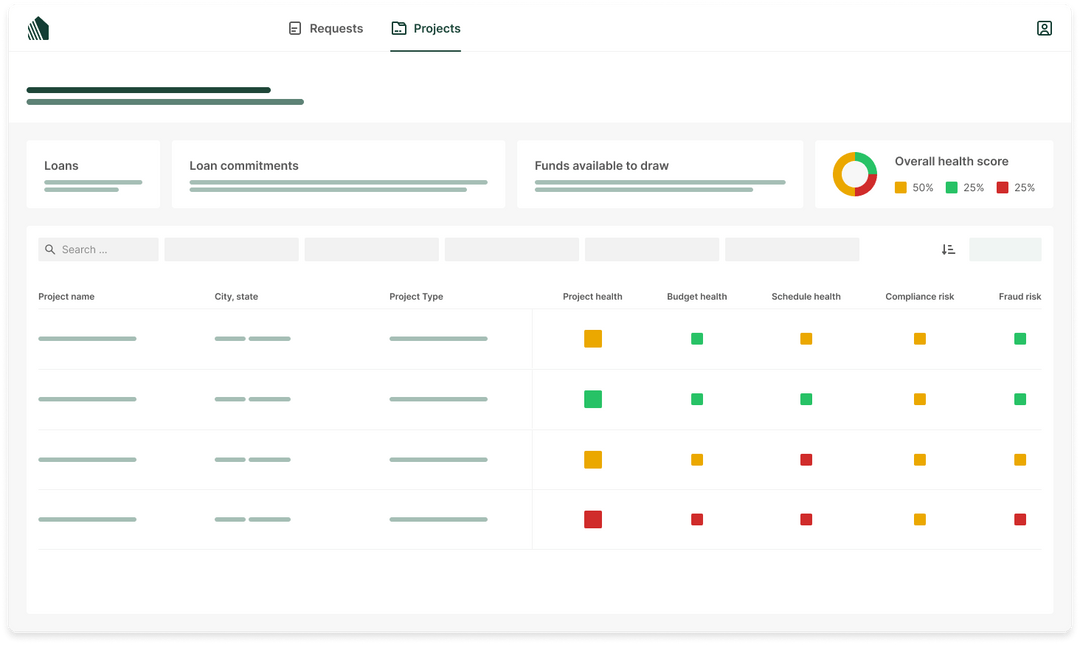The width and height of the screenshot is (1080, 645).
Task: Click the company logo in the top-left corner
Action: click(x=38, y=27)
